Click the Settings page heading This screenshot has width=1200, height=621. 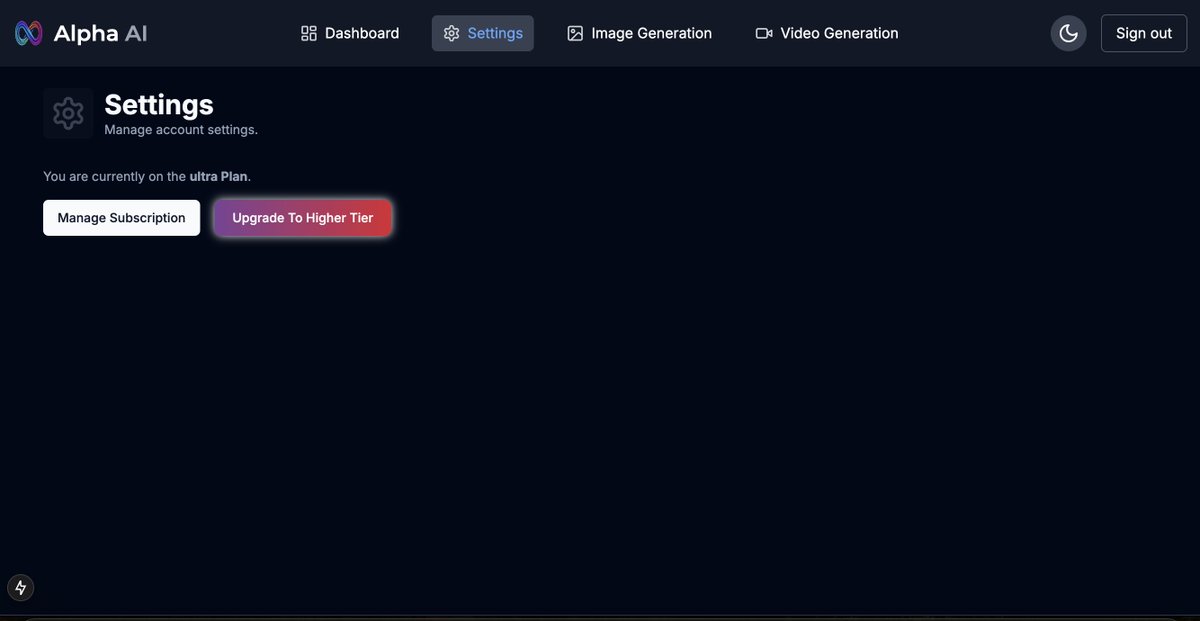(x=159, y=104)
